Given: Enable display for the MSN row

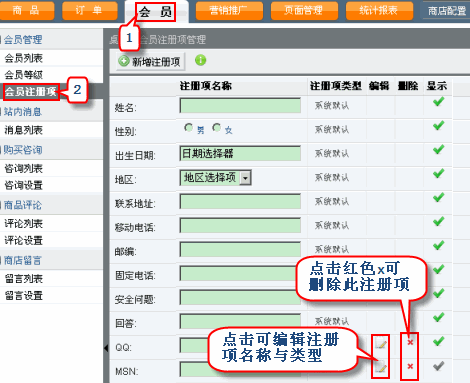Looking at the screenshot, I should (439, 366).
